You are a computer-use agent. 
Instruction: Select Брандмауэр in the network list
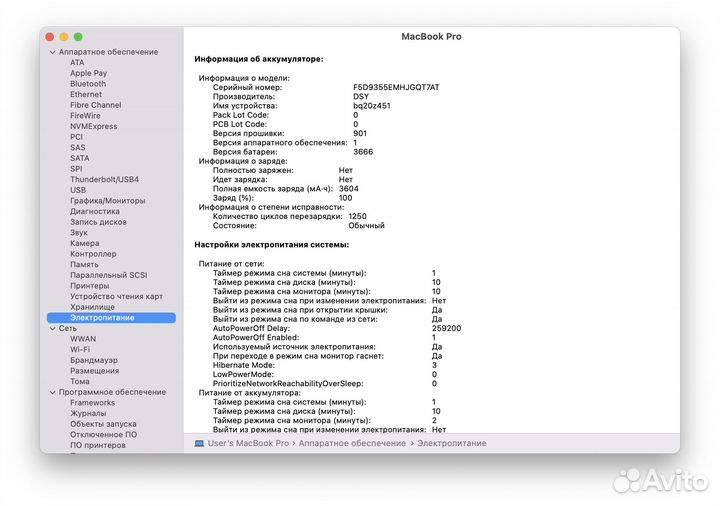click(x=93, y=360)
